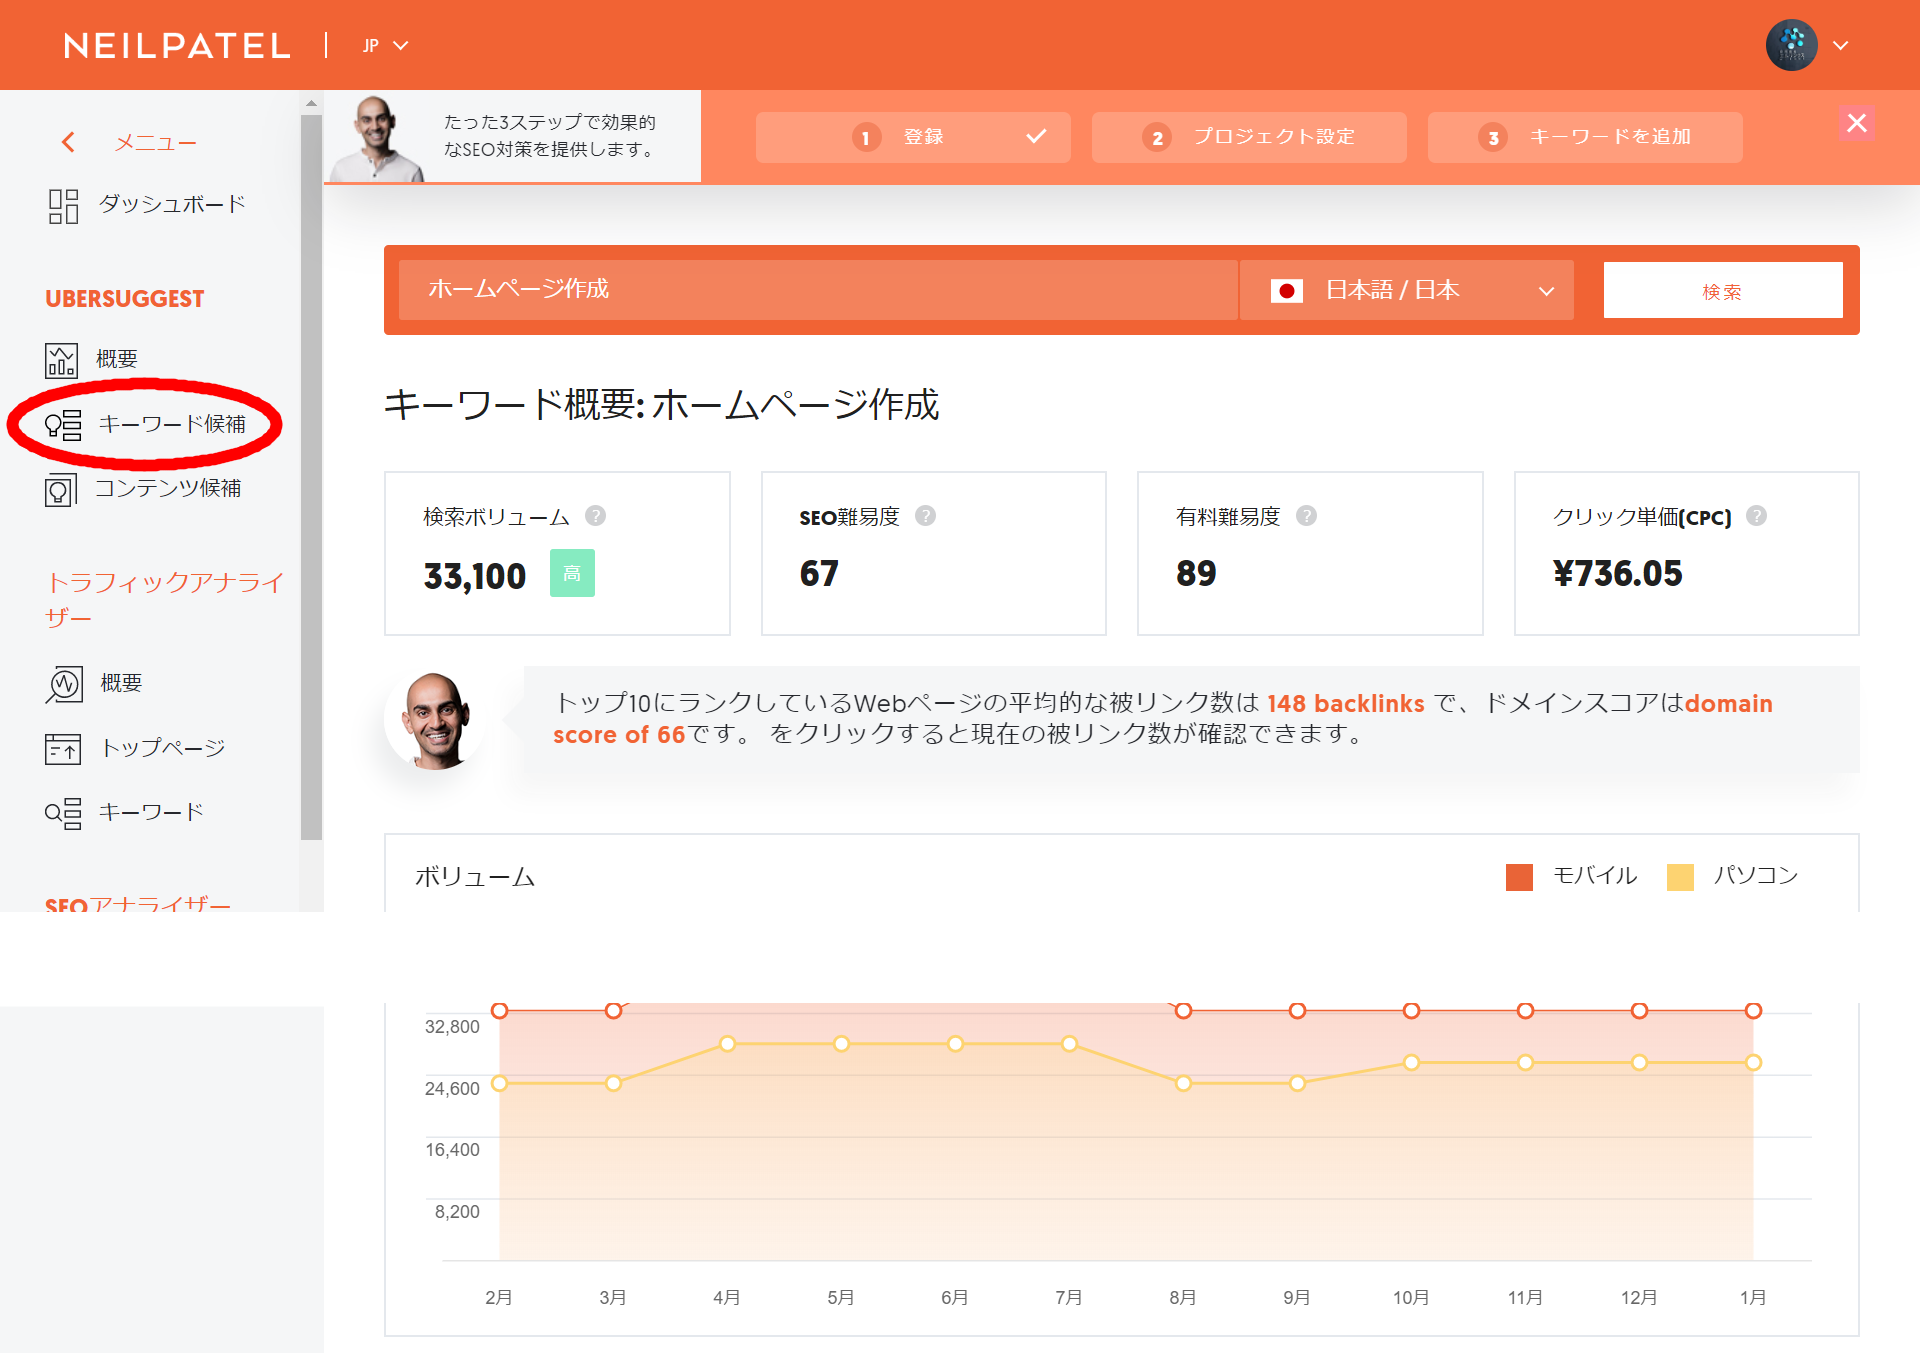Click the 33,100 search volume value
1920x1353 pixels.
click(x=475, y=576)
